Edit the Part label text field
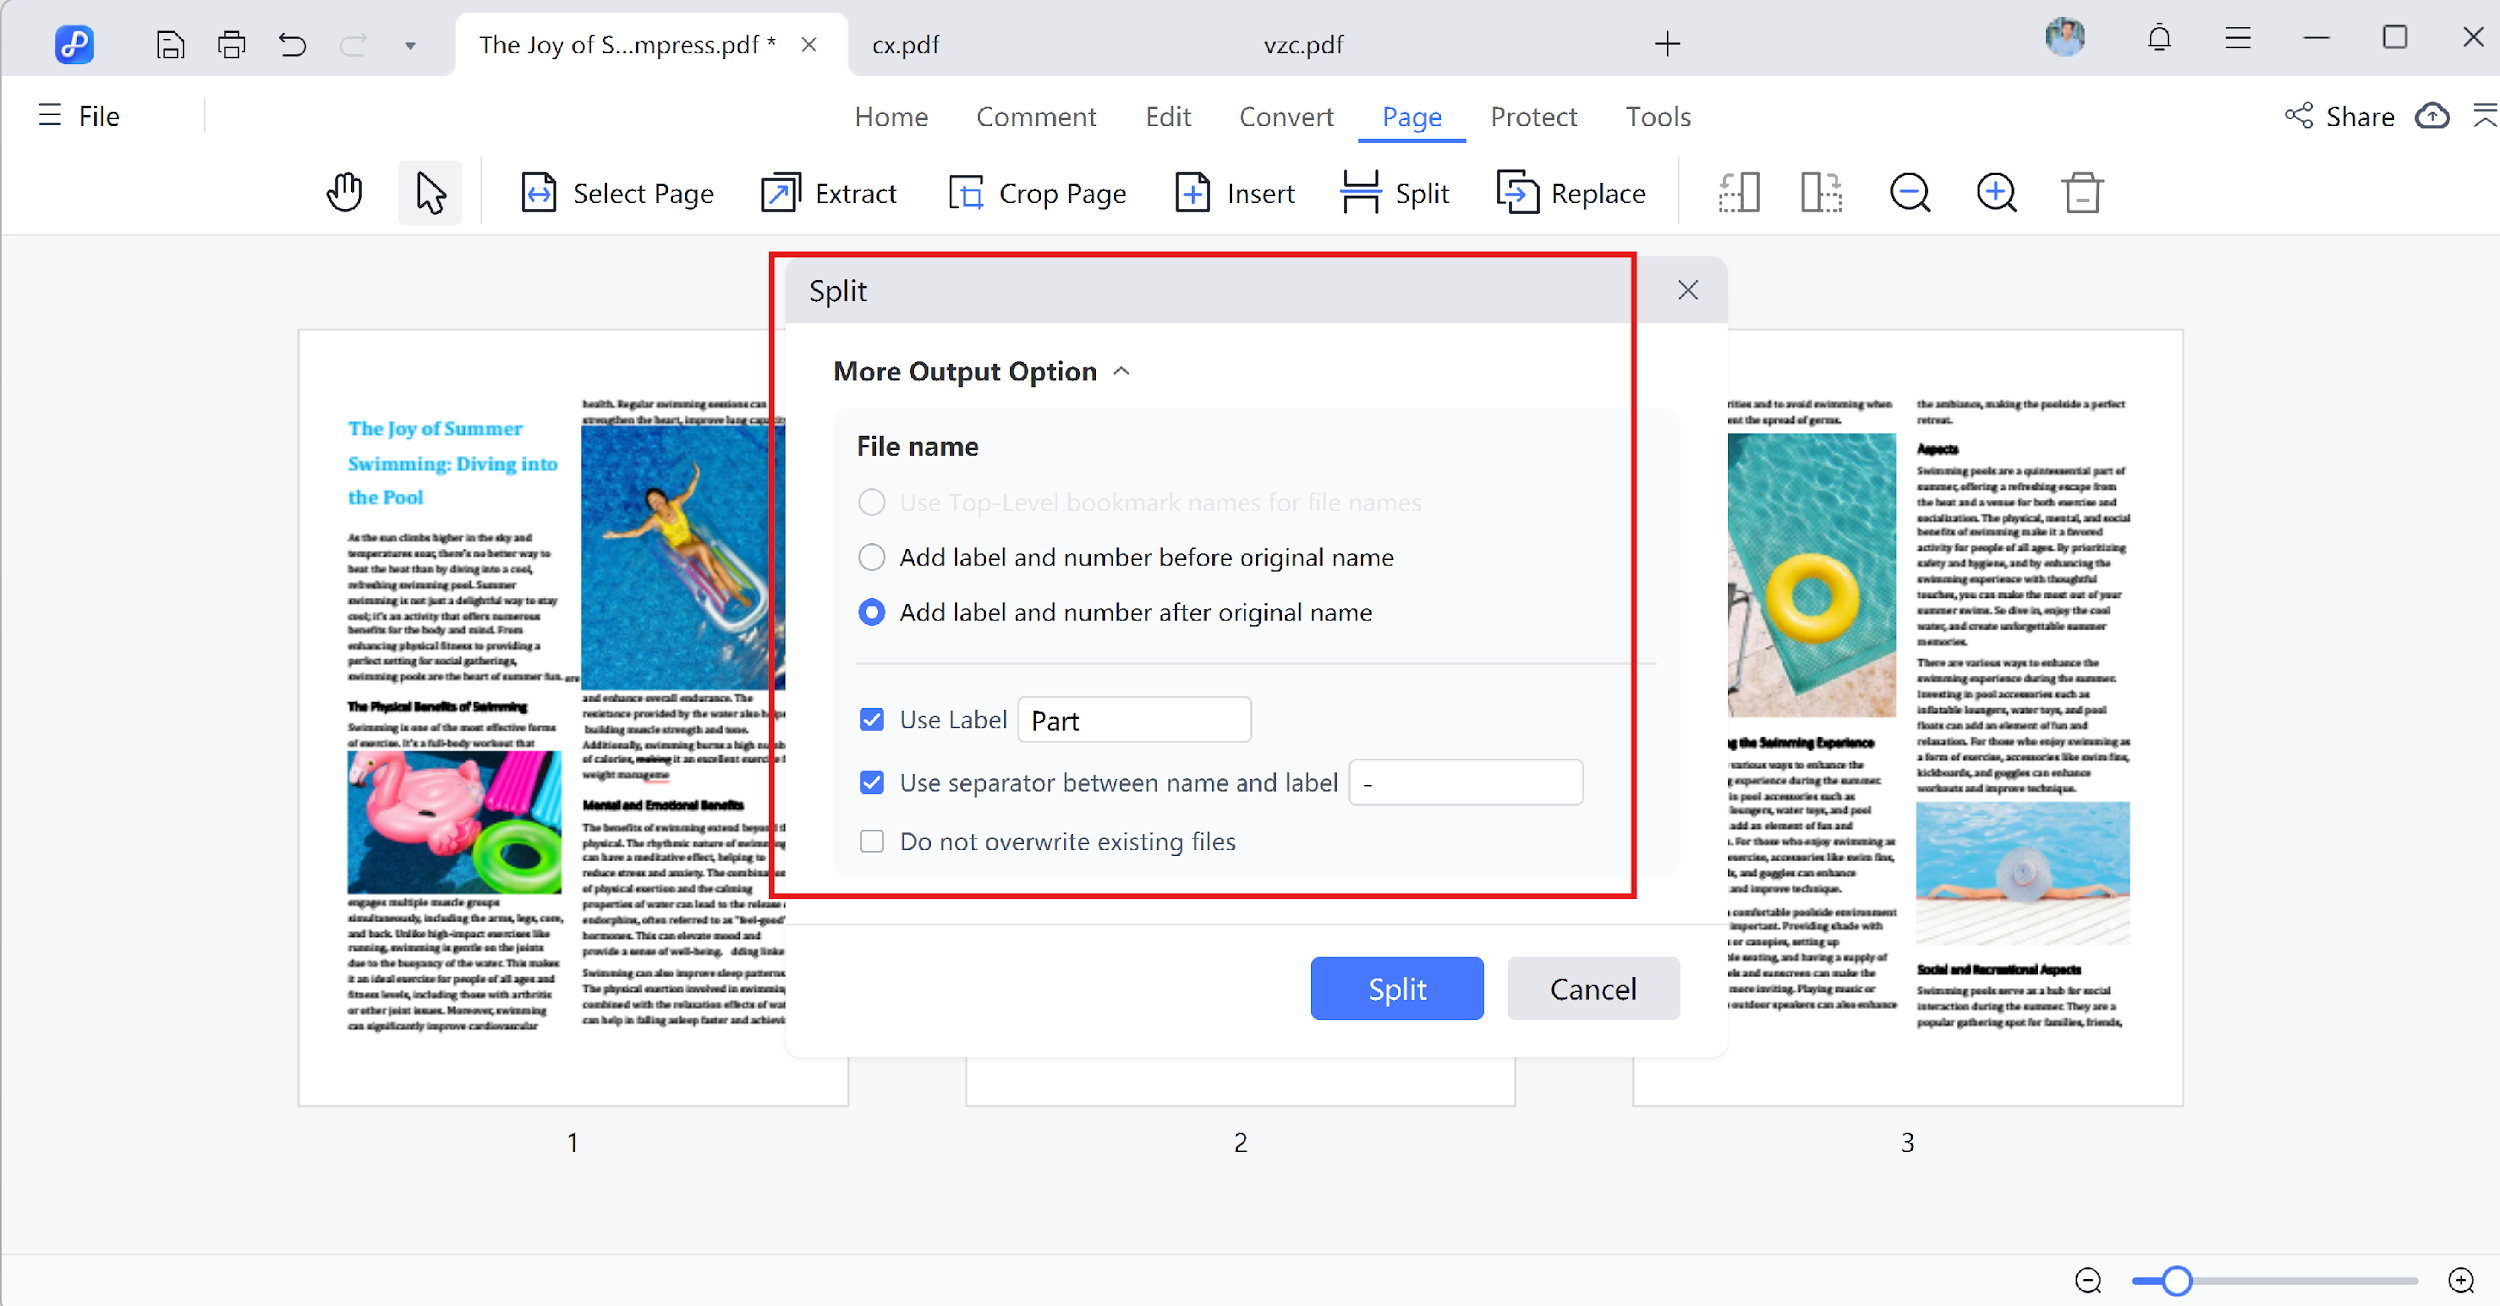 click(x=1133, y=719)
